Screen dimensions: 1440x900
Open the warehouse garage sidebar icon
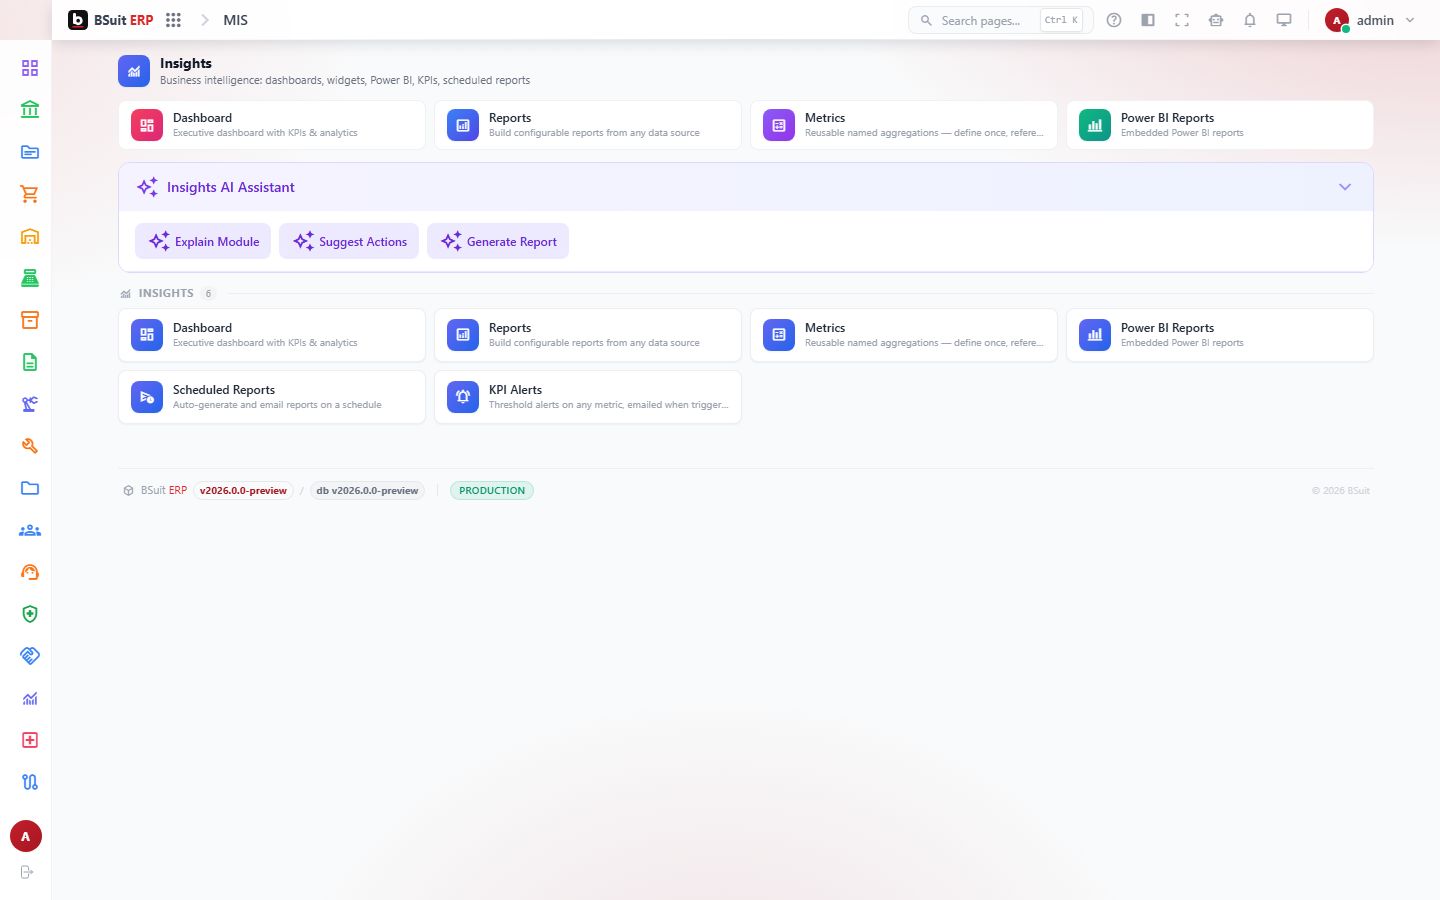point(30,236)
